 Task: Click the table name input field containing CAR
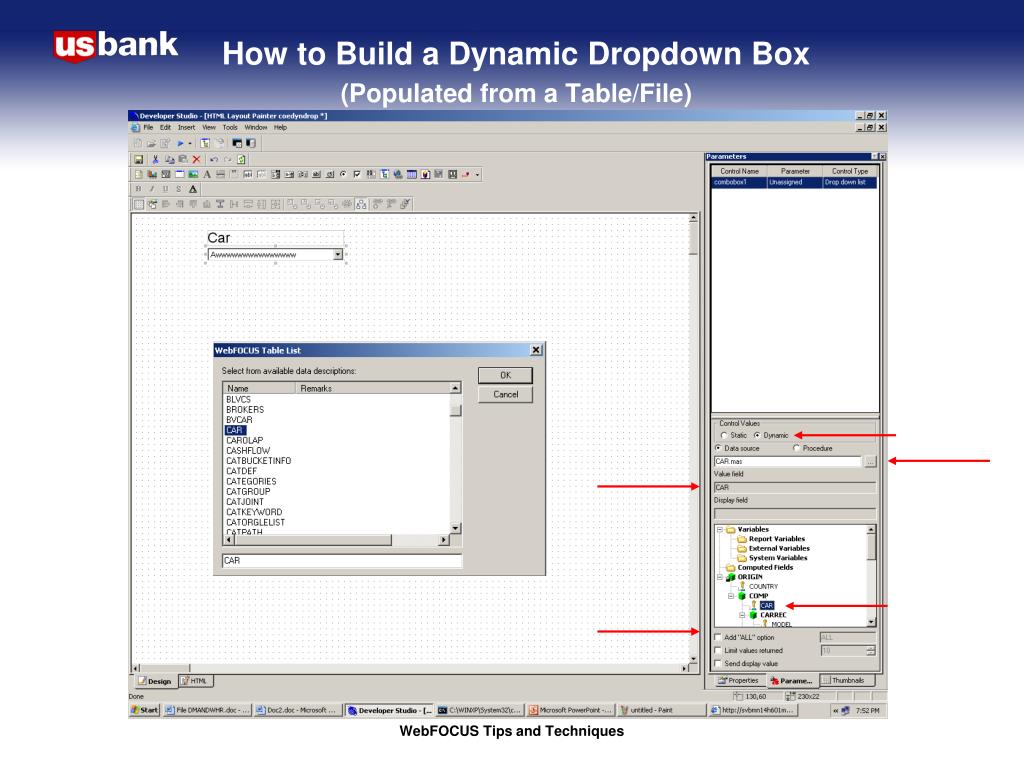[342, 560]
